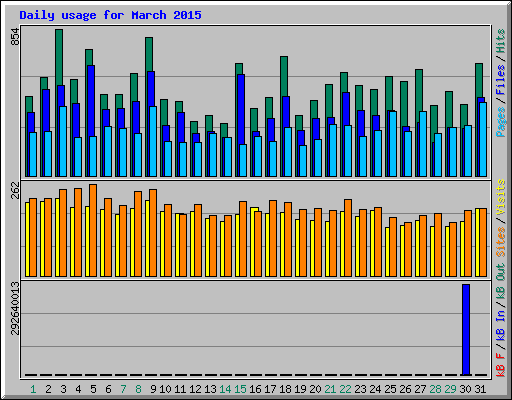The width and height of the screenshot is (512, 400).
Task: Click the cyan Pages bar for day 31
Action: click(x=483, y=139)
